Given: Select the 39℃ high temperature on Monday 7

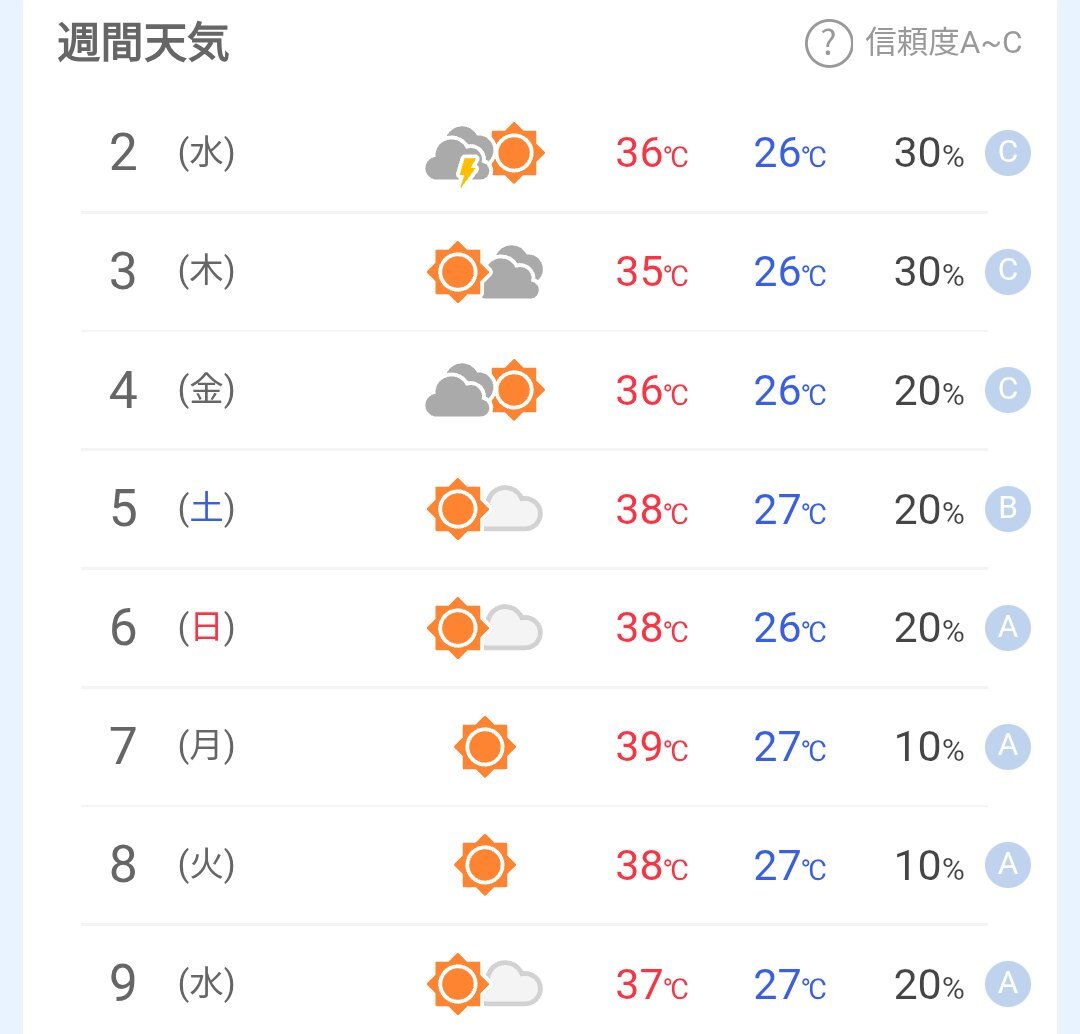Looking at the screenshot, I should click(652, 747).
